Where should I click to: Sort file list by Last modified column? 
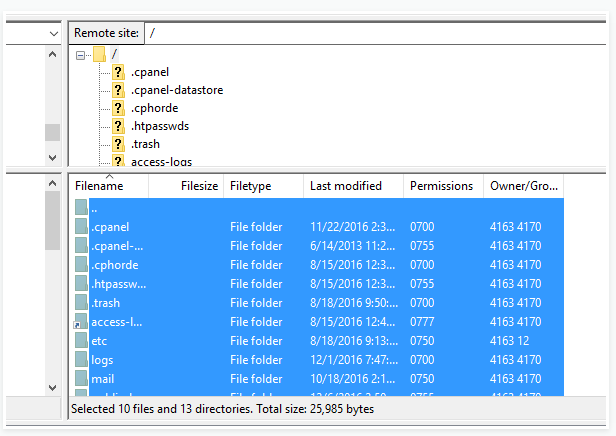coord(354,186)
